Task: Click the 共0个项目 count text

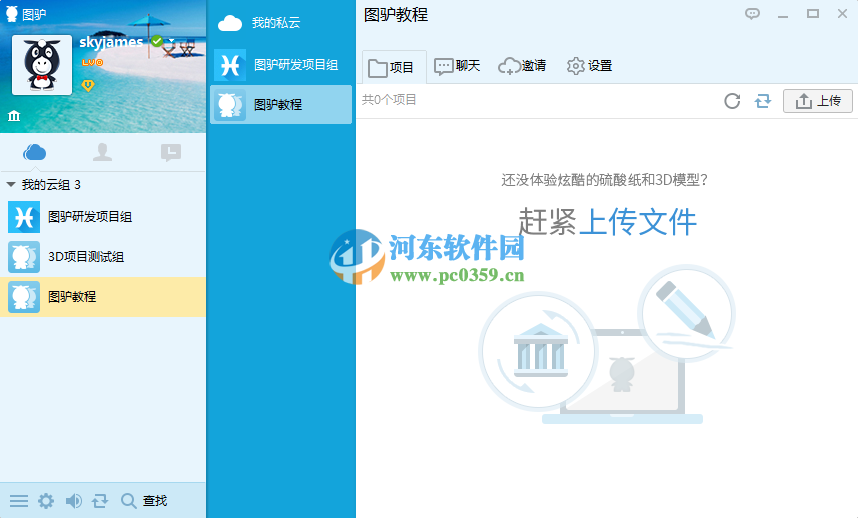Action: [x=389, y=100]
